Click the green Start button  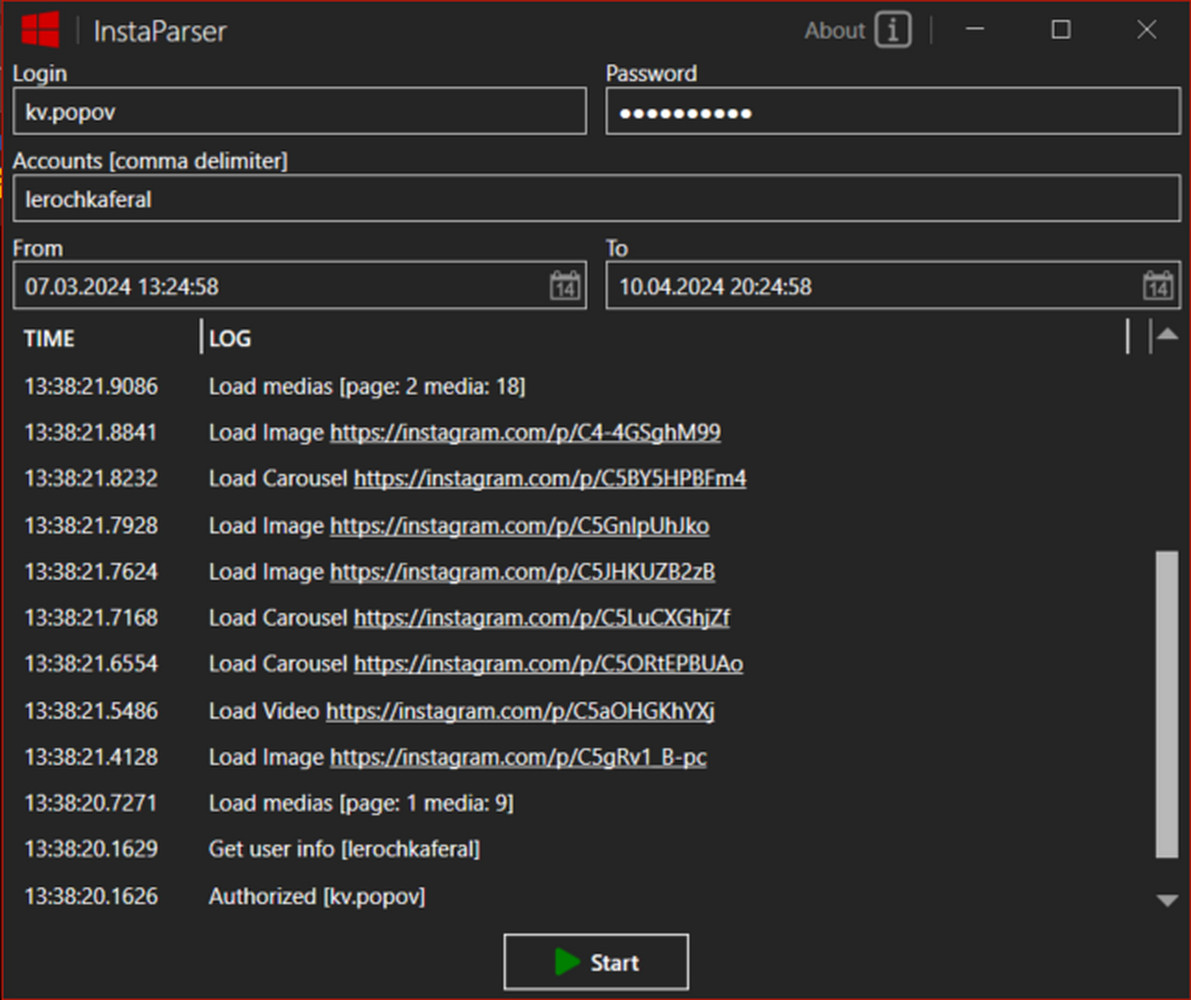pyautogui.click(x=596, y=962)
